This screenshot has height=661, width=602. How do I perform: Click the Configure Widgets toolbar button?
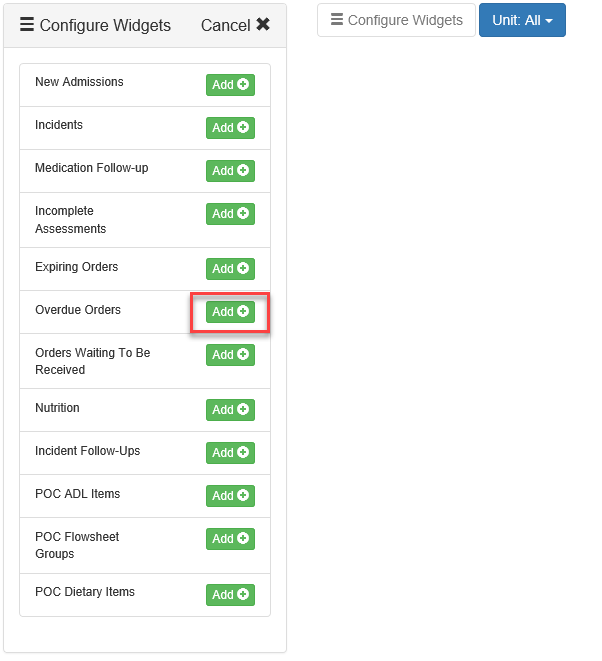[x=396, y=20]
